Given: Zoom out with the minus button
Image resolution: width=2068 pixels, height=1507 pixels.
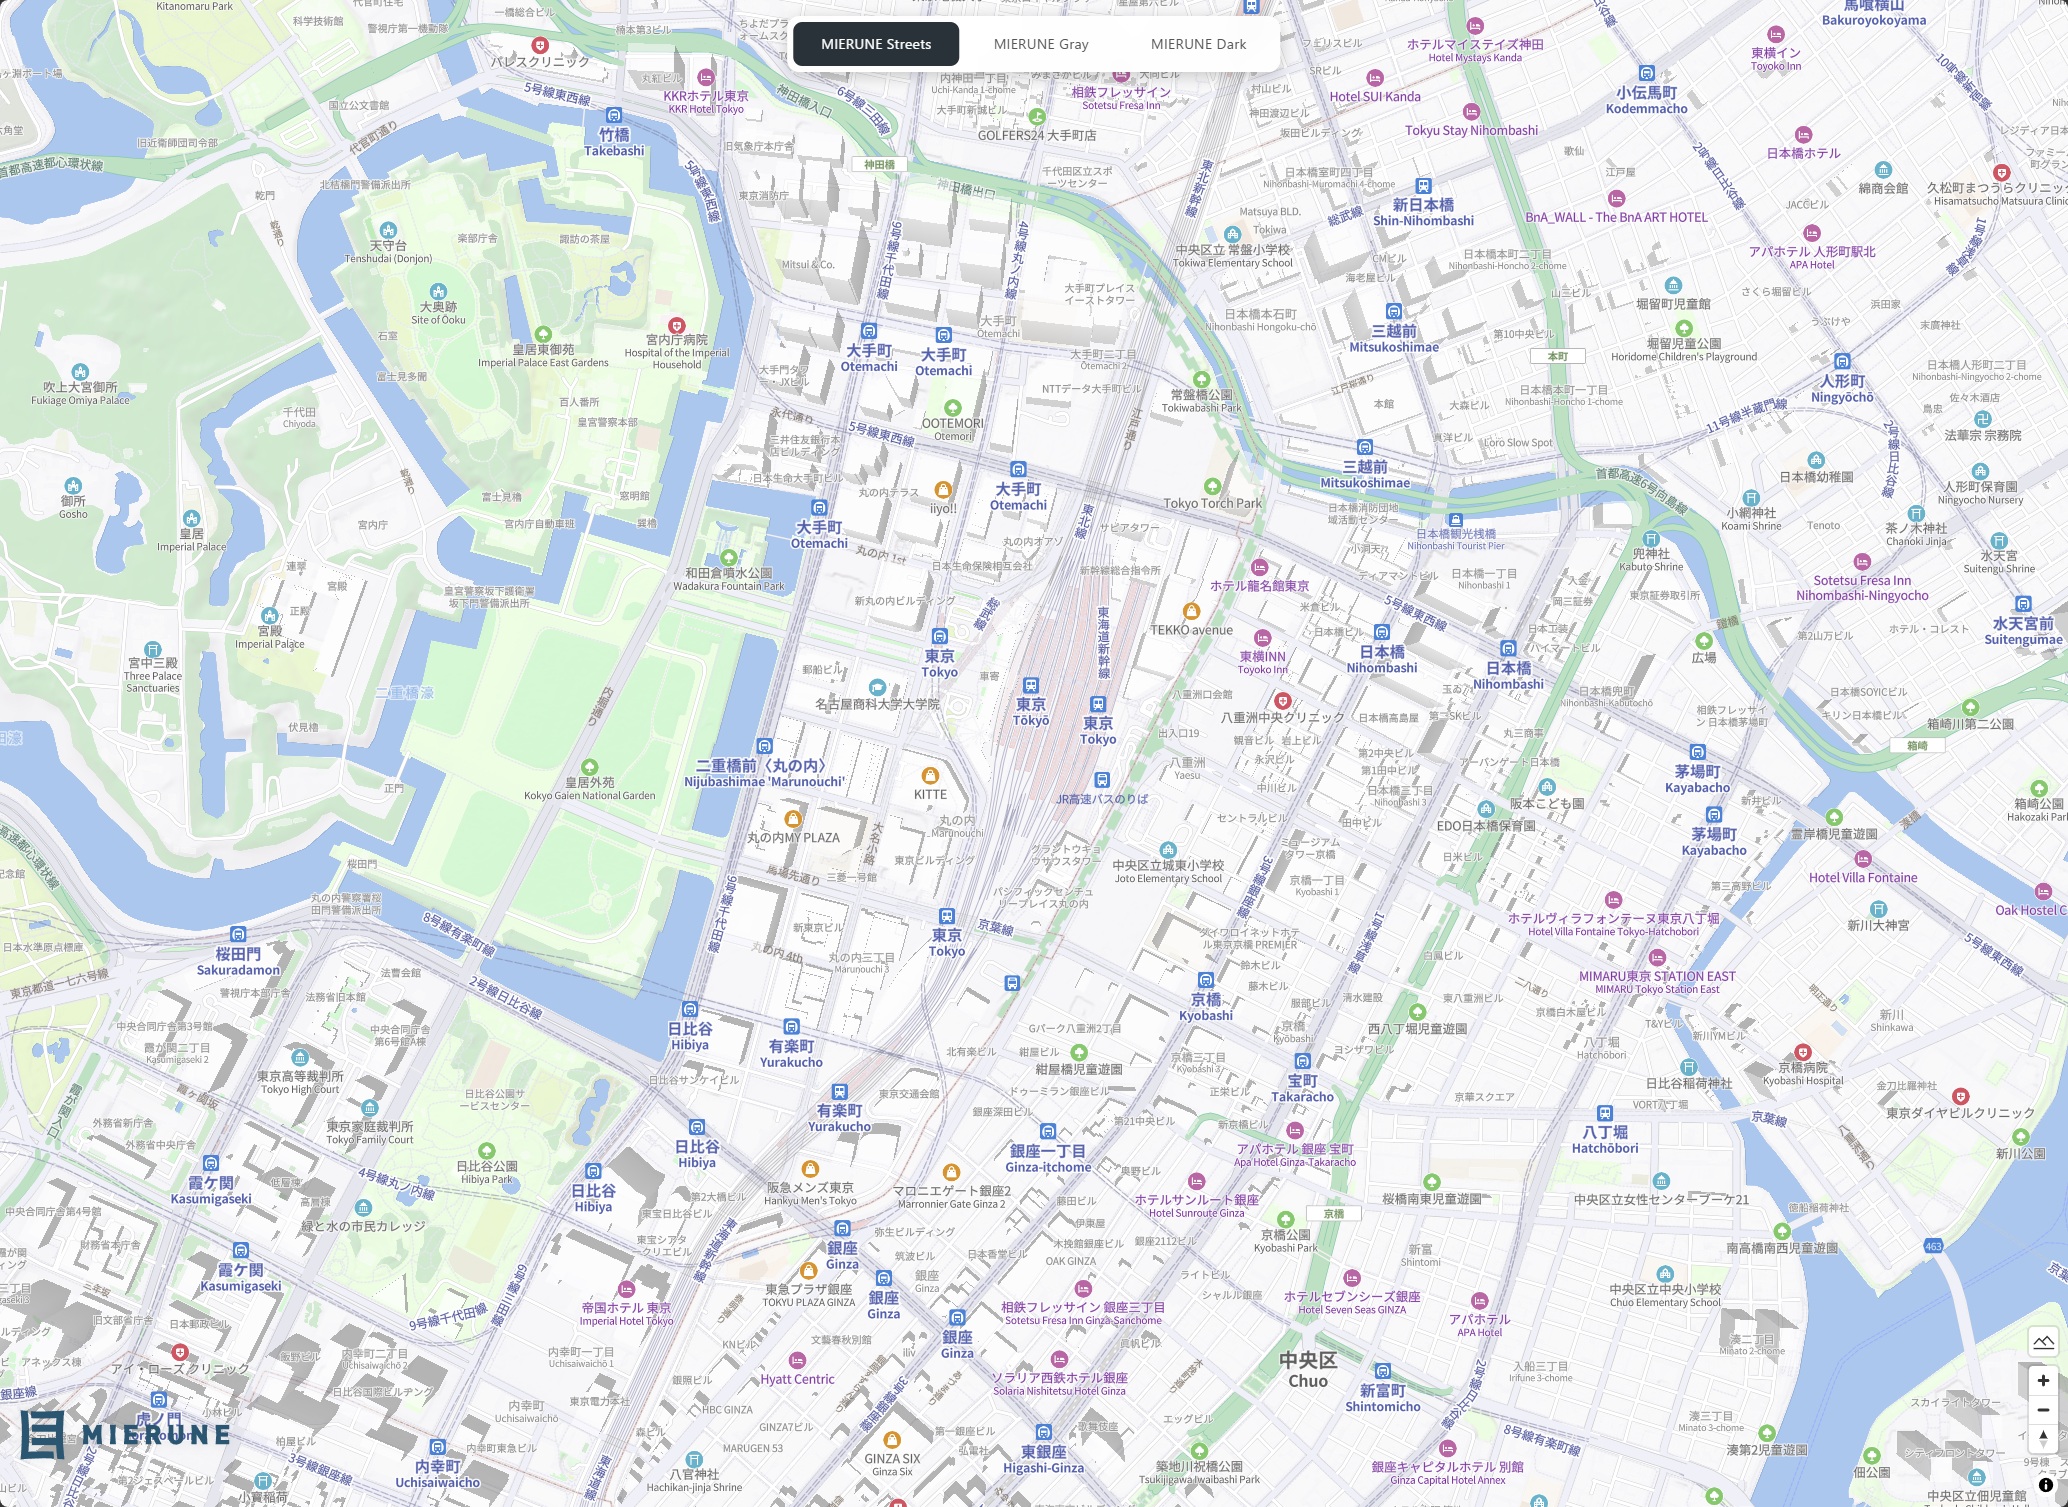Looking at the screenshot, I should 2043,1410.
